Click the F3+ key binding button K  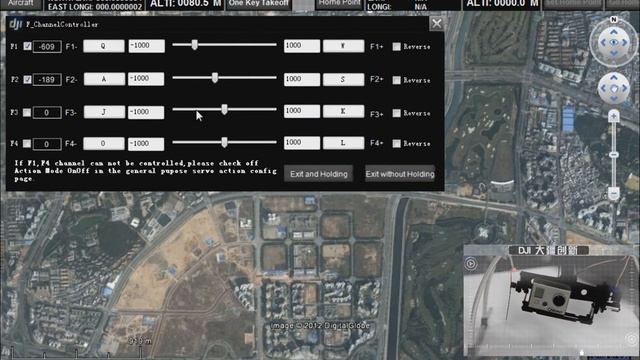point(343,111)
